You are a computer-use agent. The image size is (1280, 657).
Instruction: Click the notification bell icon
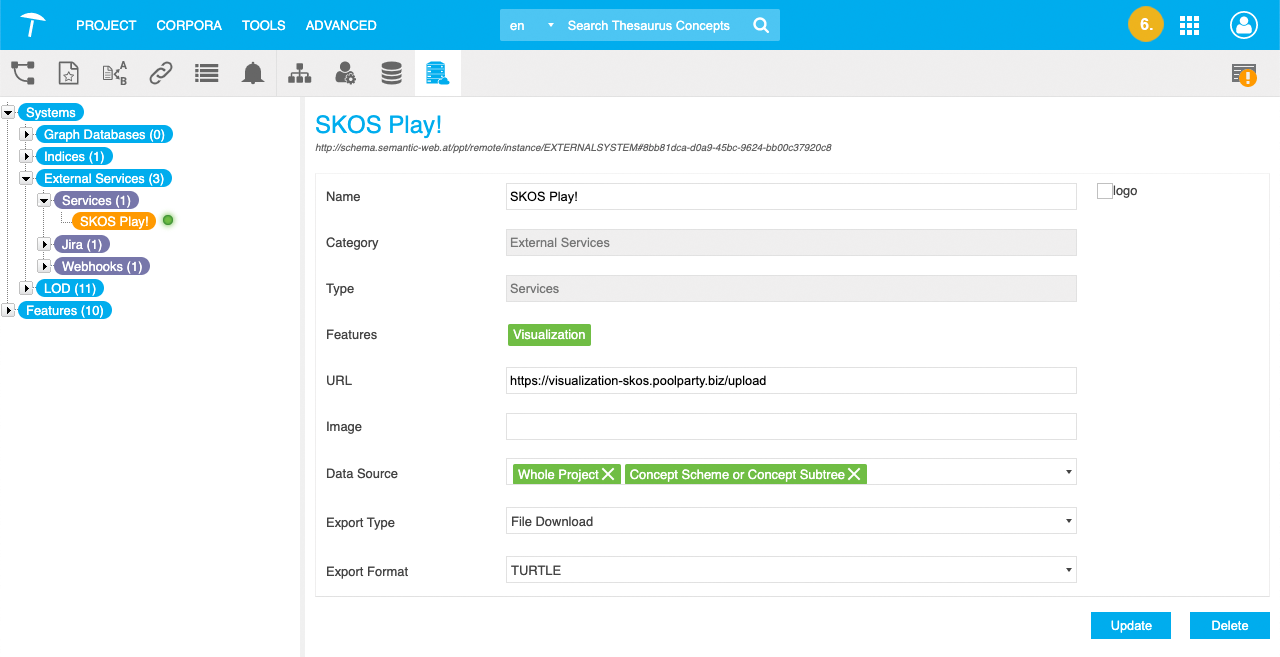(253, 73)
